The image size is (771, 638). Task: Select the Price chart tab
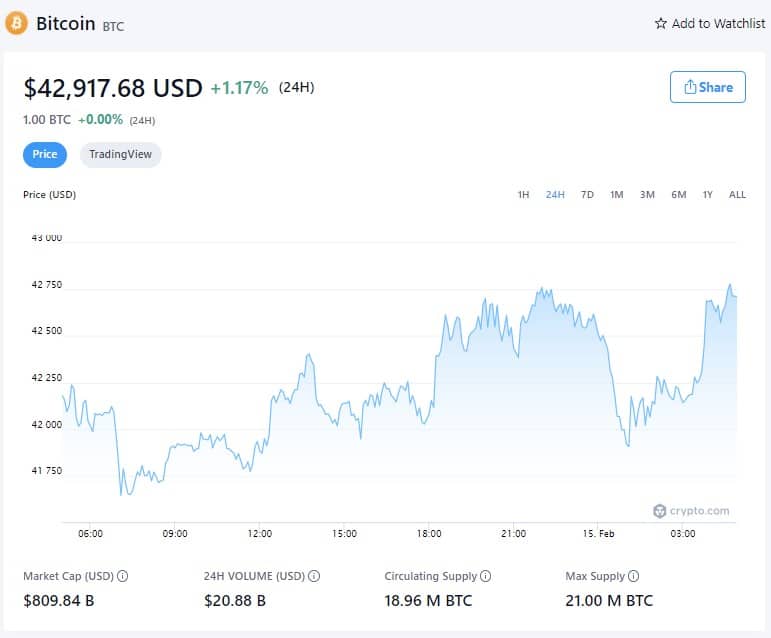[45, 155]
